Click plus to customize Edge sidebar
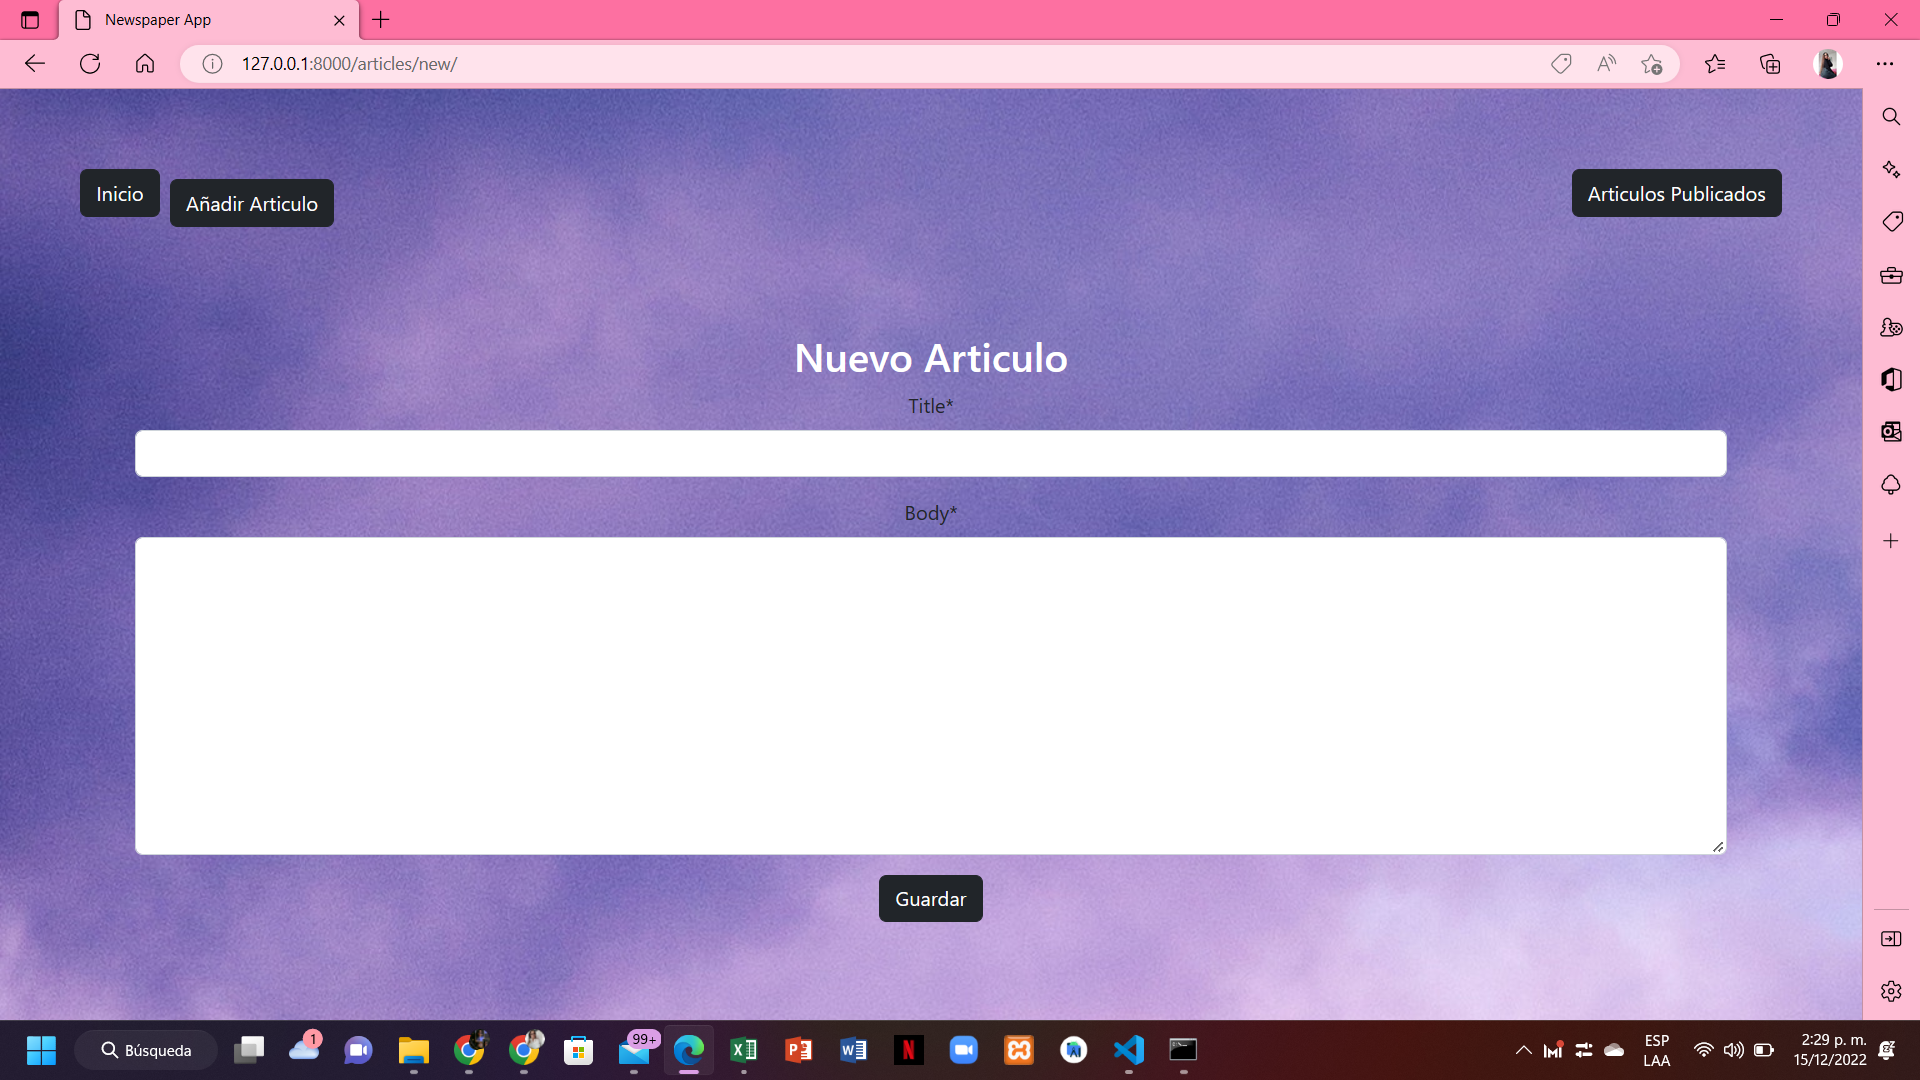Screen dimensions: 1920x1080 pyautogui.click(x=1890, y=541)
